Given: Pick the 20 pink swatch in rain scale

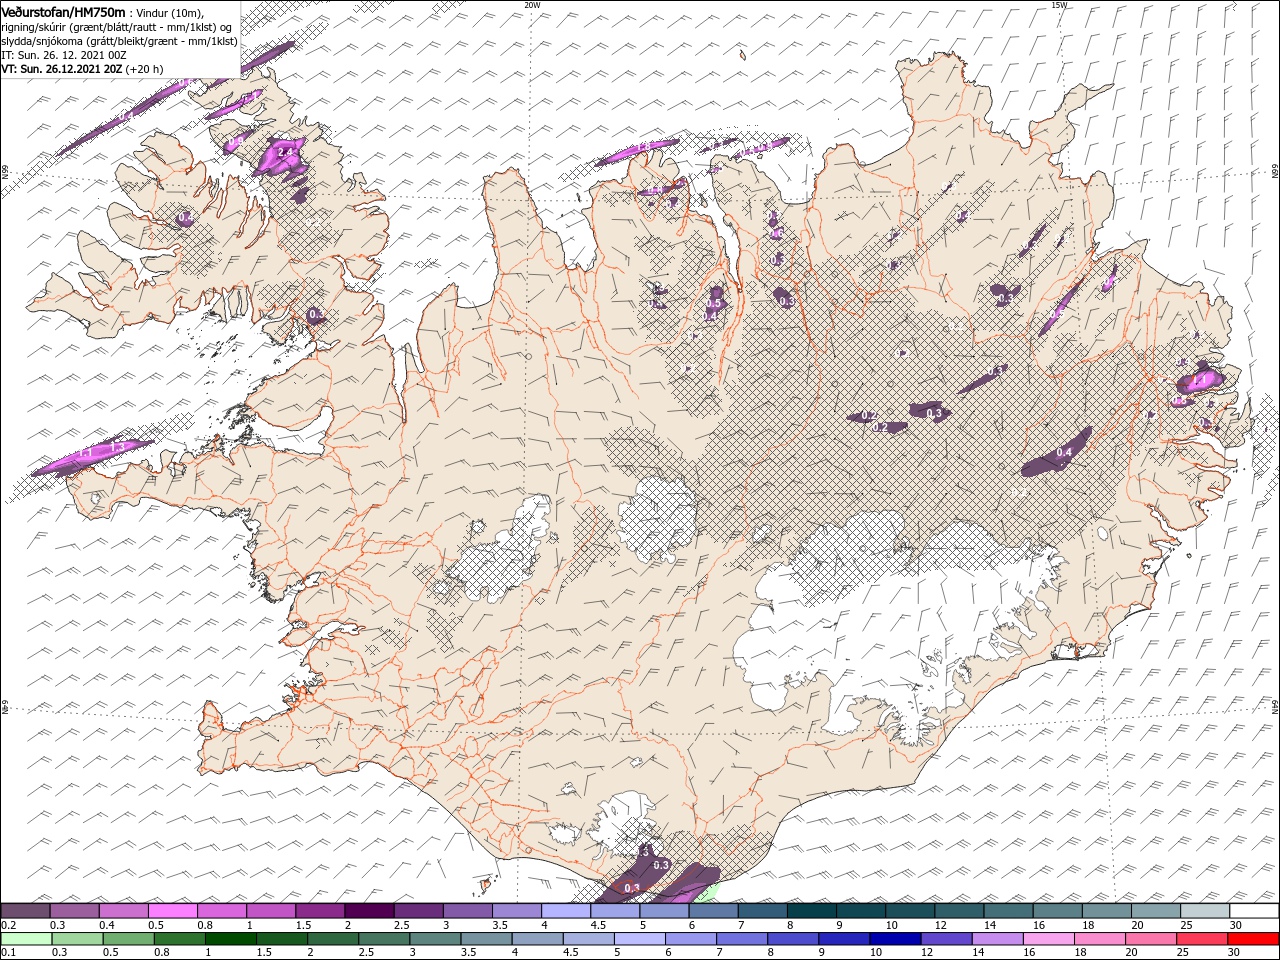Looking at the screenshot, I should (1151, 939).
